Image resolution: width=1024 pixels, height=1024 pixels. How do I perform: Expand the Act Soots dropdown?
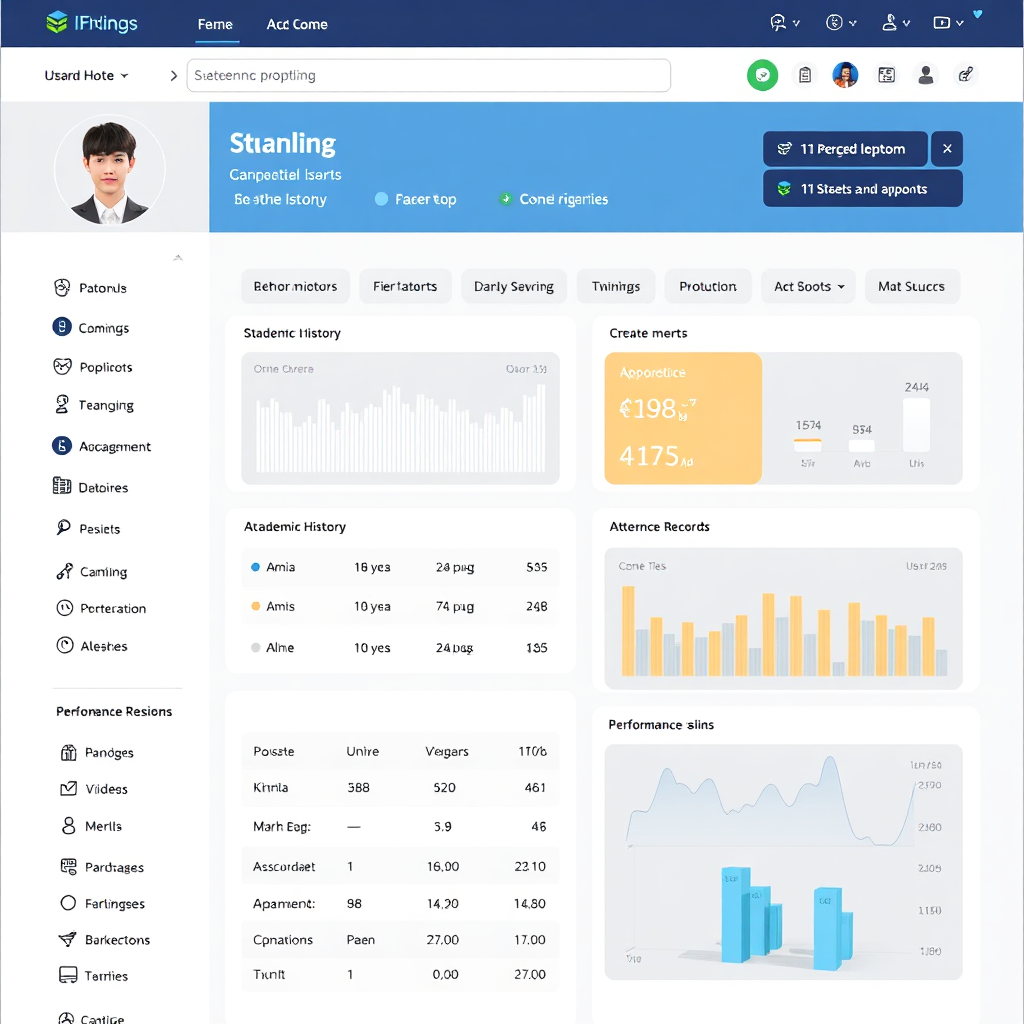click(808, 287)
